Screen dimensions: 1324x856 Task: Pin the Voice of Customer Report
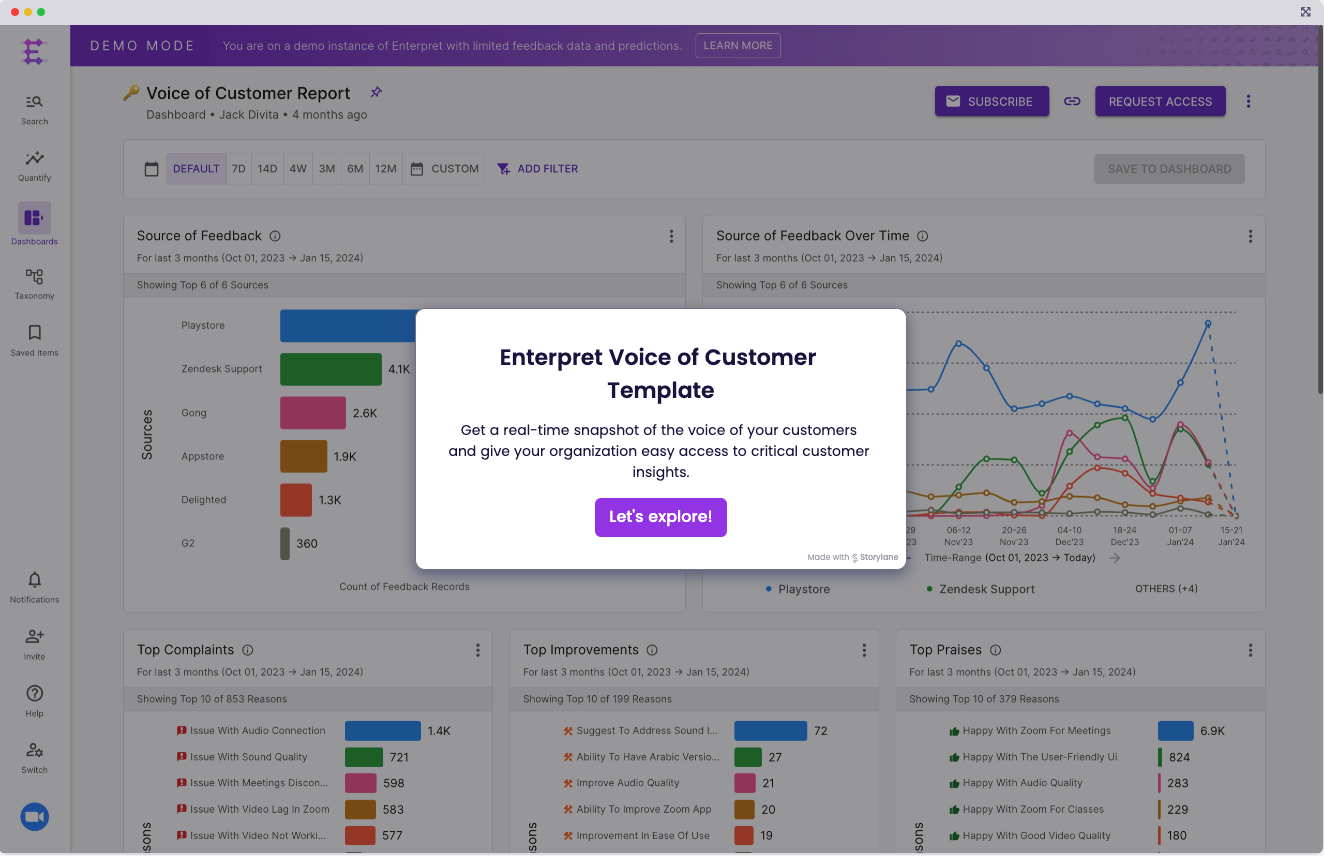tap(376, 92)
